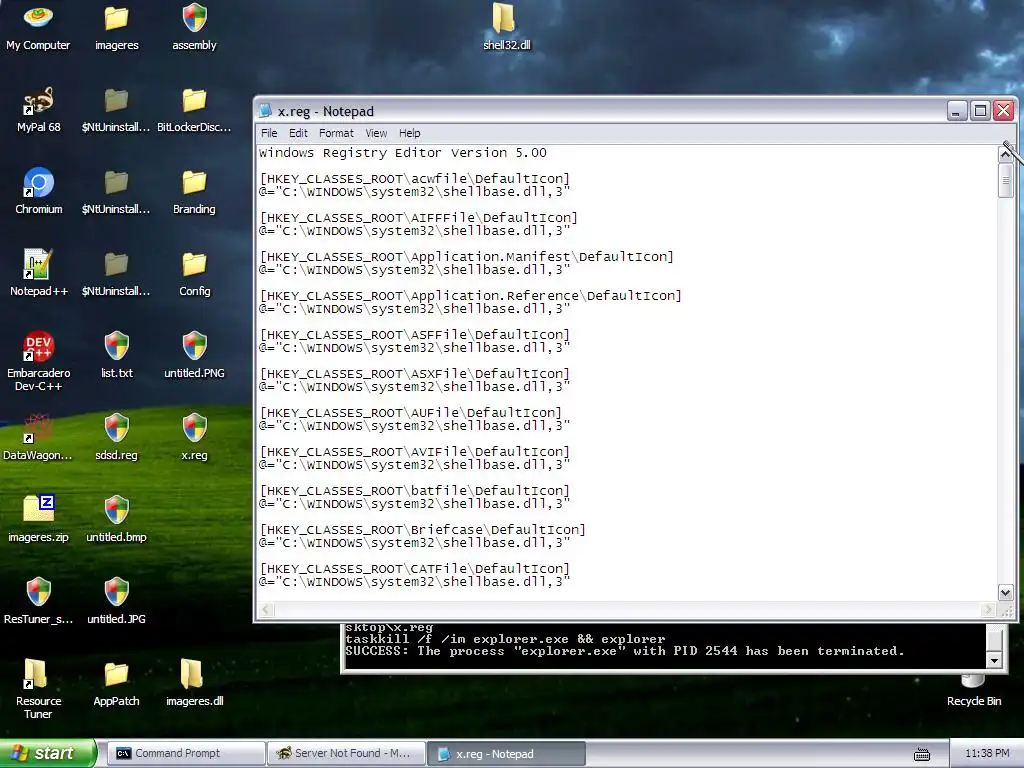The image size is (1024, 768).
Task: Click the 11:38 PM system clock
Action: point(987,754)
